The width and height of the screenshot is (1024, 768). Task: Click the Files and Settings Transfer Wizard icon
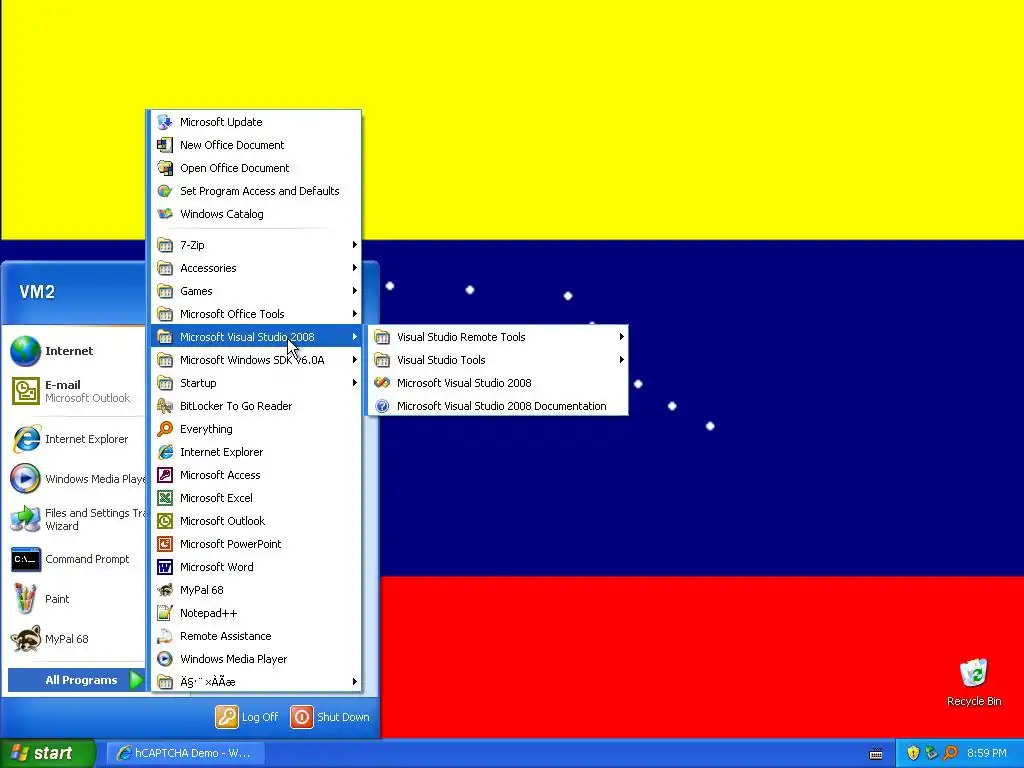point(25,519)
